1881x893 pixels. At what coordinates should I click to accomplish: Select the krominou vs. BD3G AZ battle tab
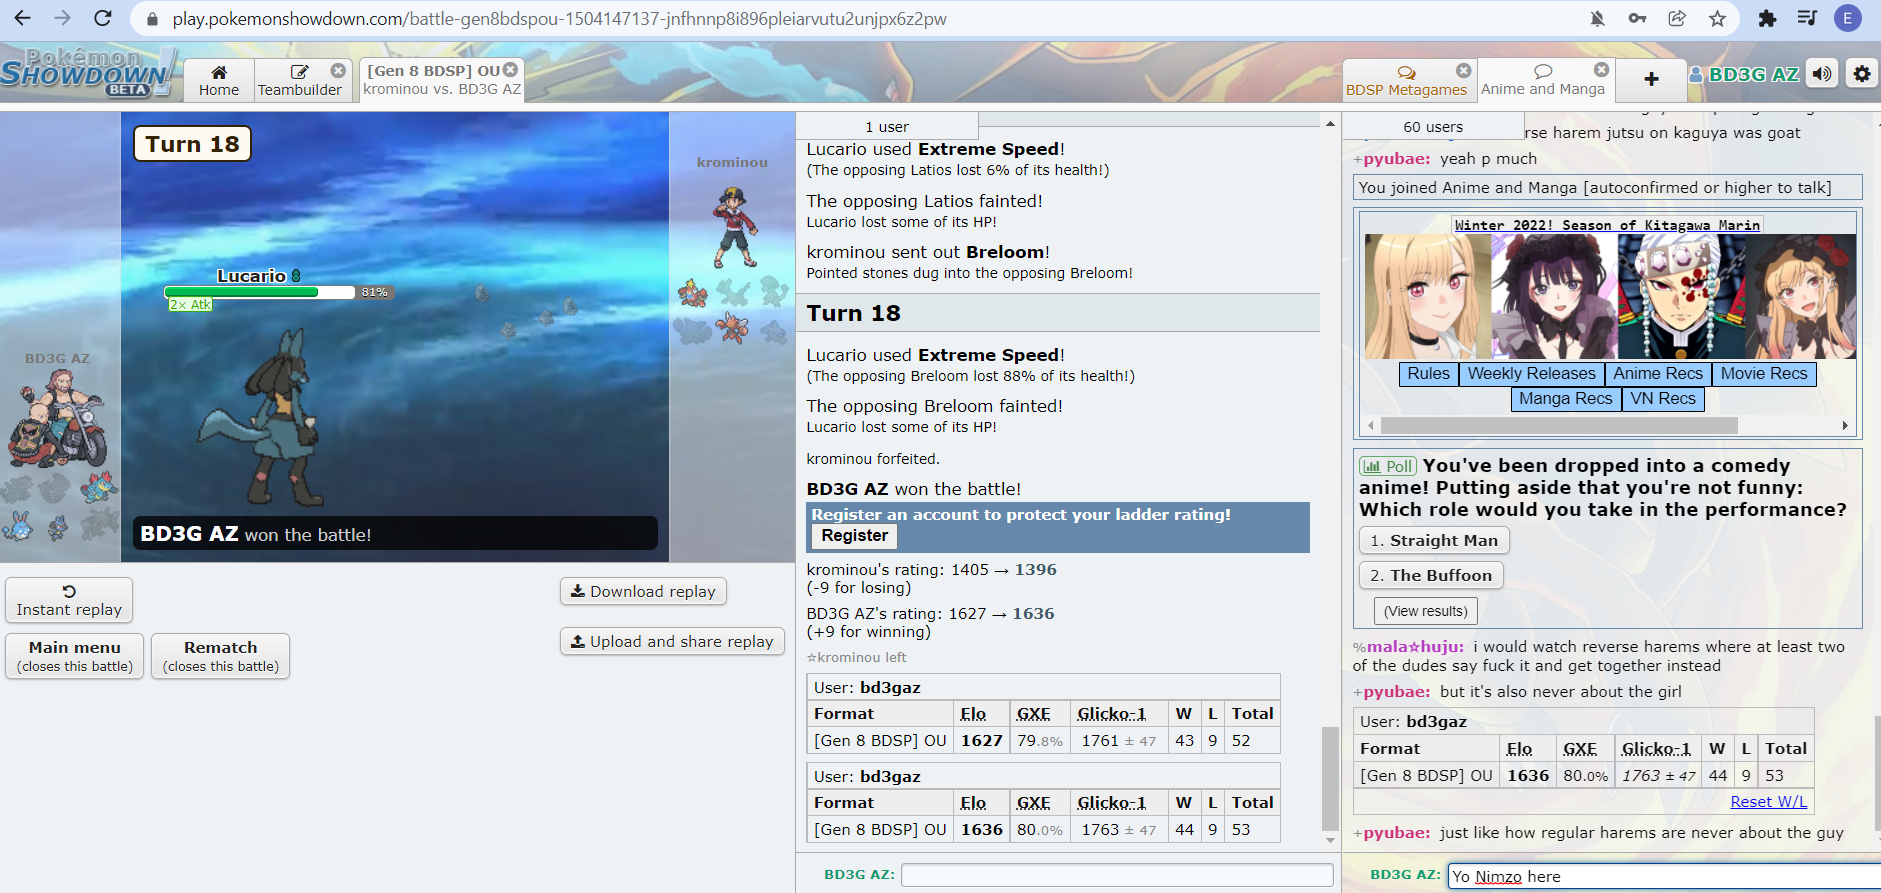[442, 79]
